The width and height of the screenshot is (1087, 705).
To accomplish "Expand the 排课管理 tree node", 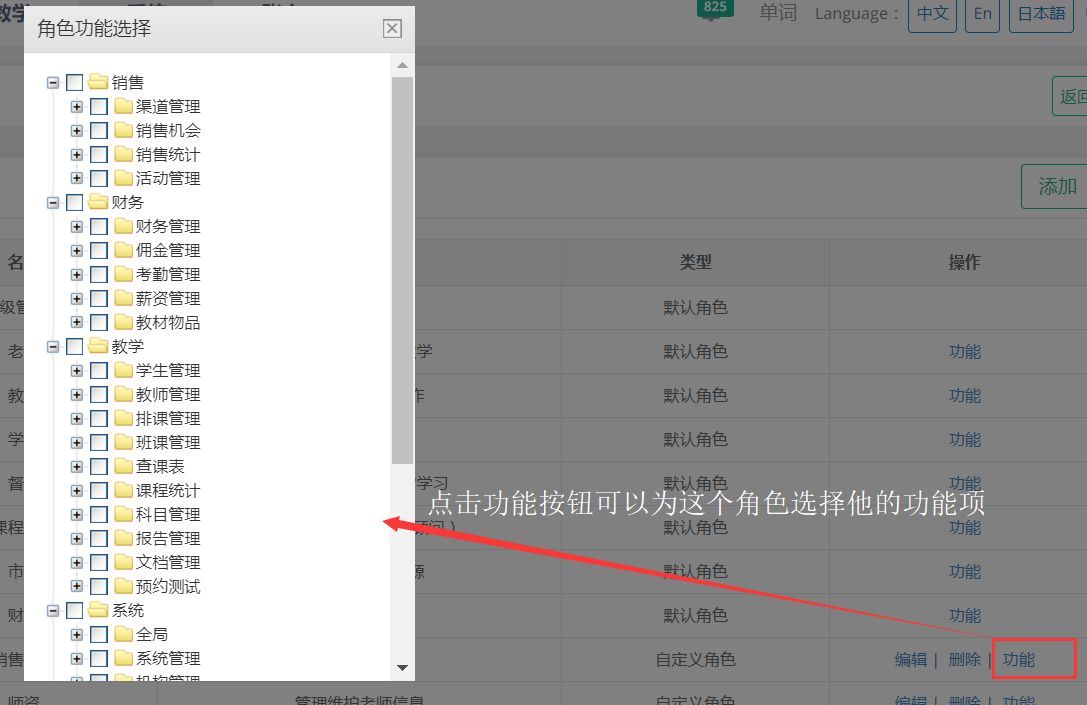I will point(77,418).
